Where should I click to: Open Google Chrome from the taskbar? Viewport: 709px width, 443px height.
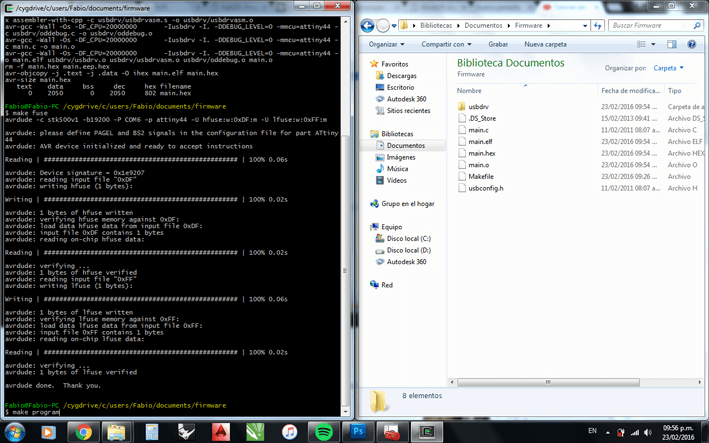click(83, 432)
